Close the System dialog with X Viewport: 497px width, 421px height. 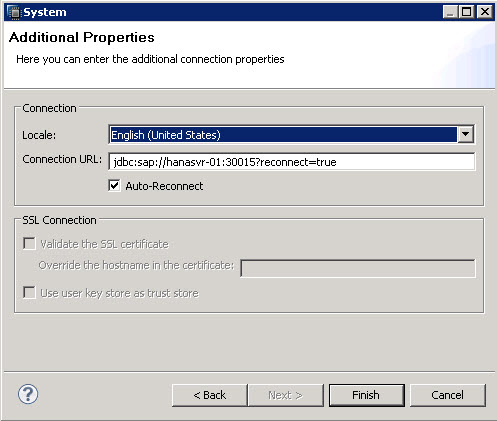[x=484, y=12]
